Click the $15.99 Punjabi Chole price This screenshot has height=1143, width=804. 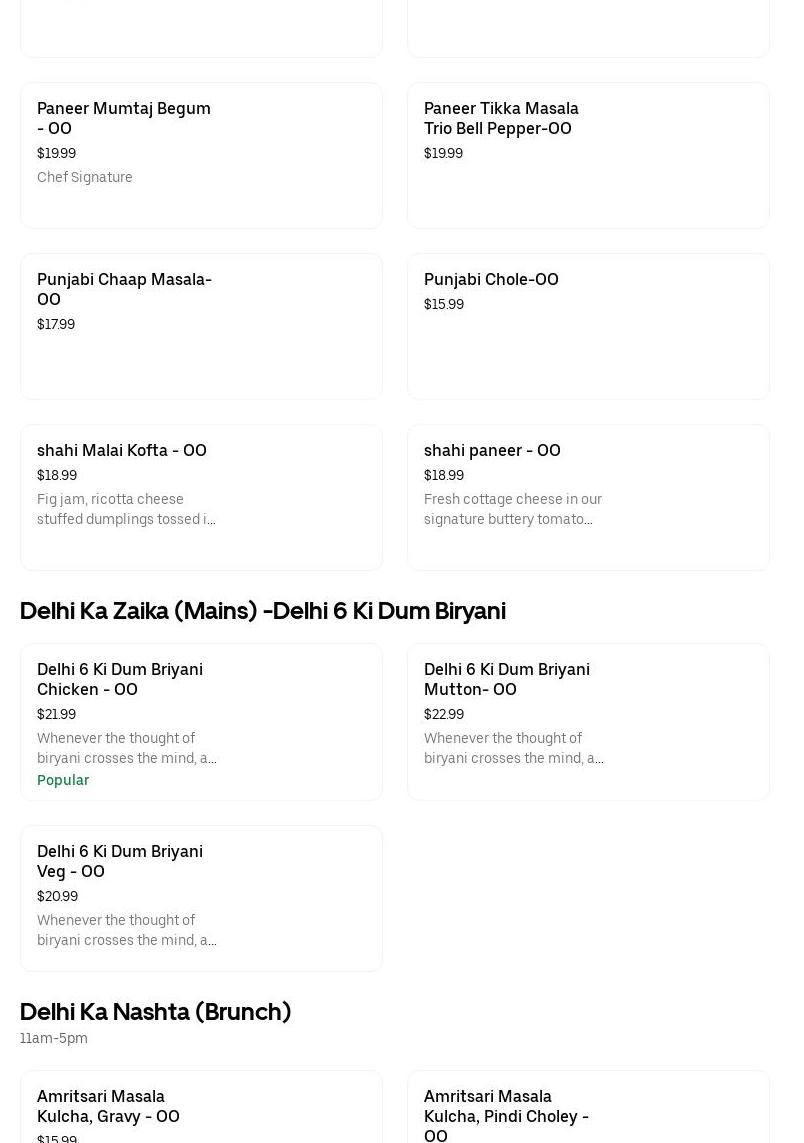pos(444,304)
